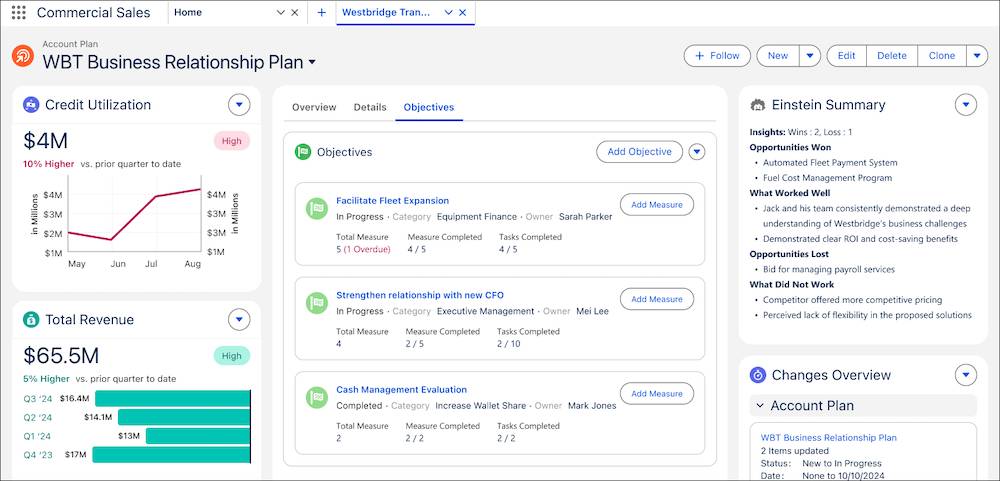This screenshot has height=481, width=1000.
Task: Click owner name 'Sarah Parker'
Action: [585, 217]
